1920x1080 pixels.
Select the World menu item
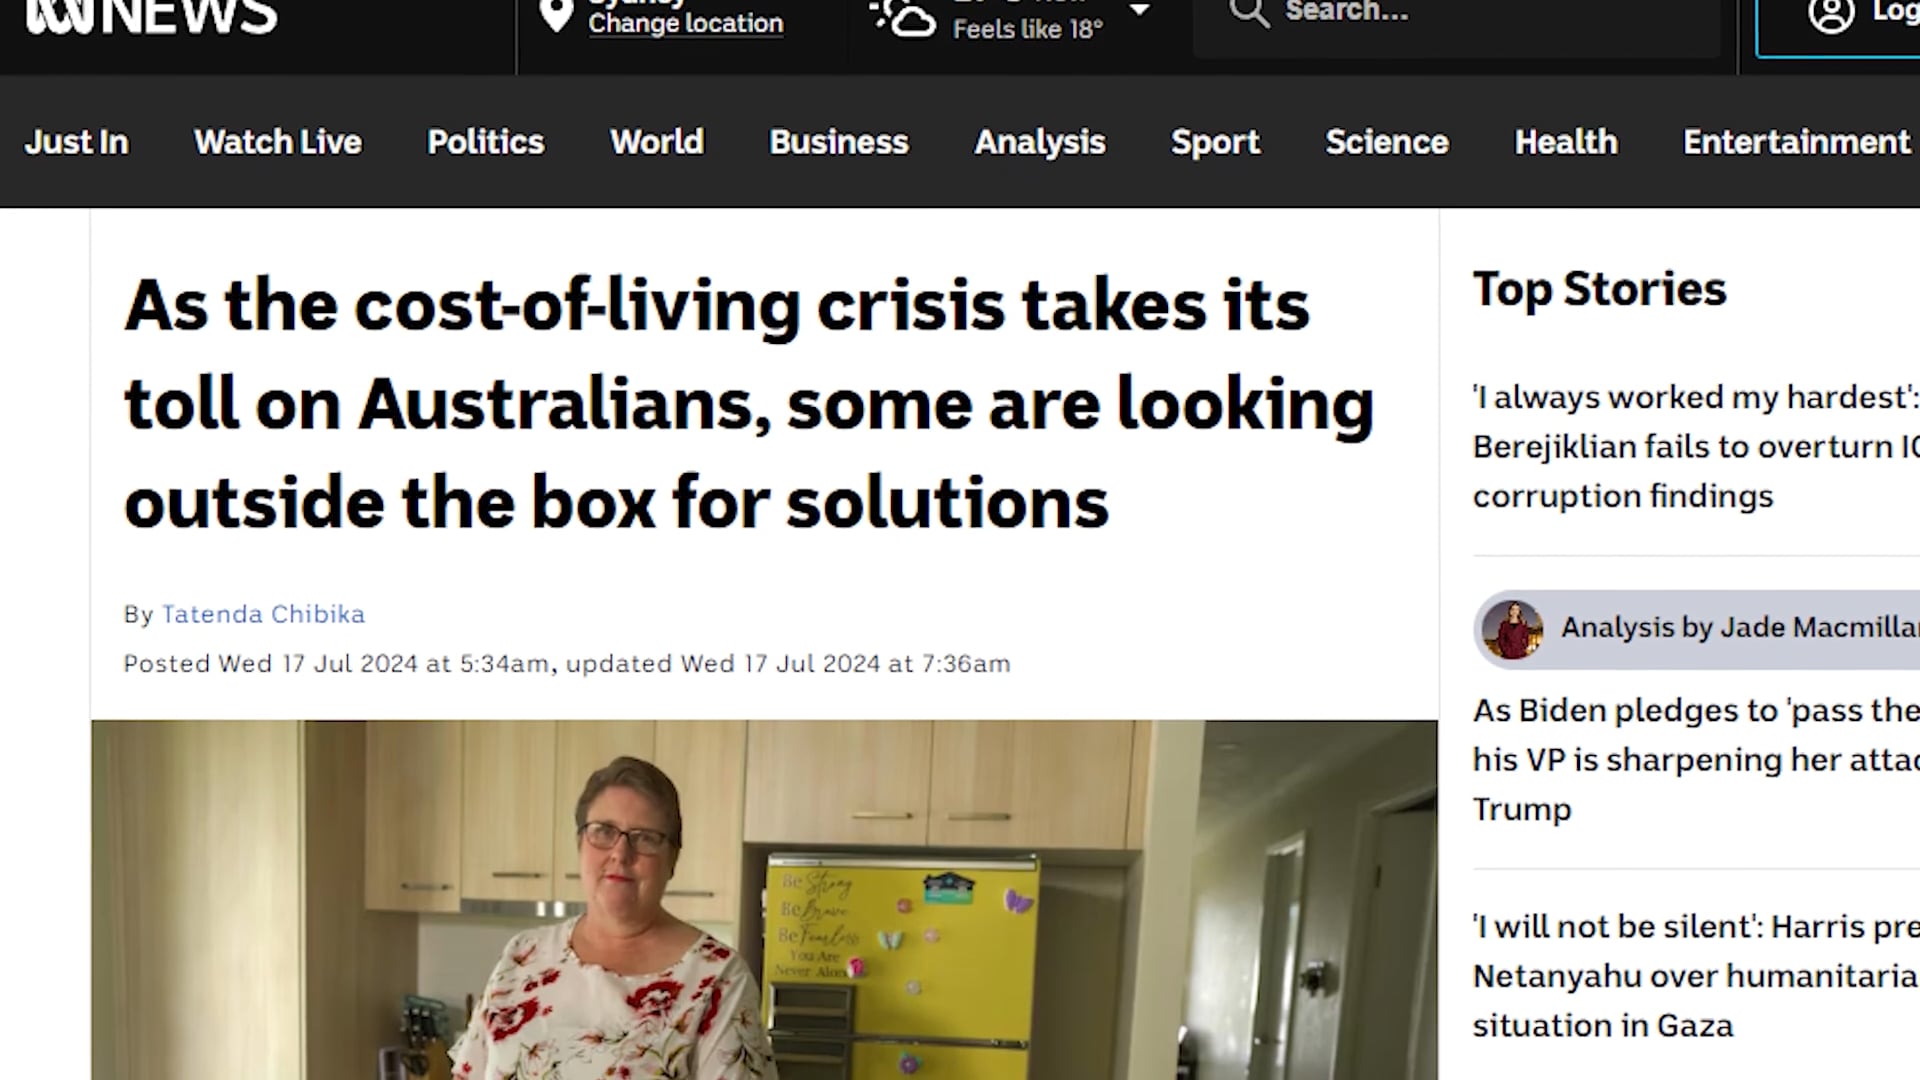(x=657, y=142)
